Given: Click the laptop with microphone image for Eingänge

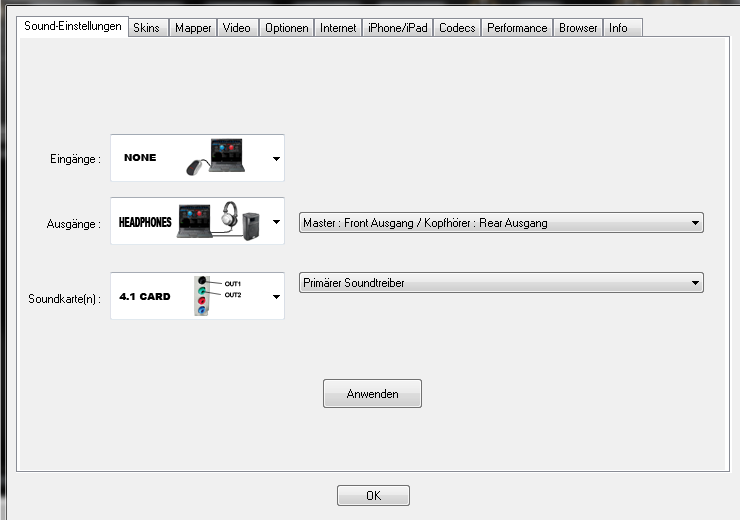Looking at the screenshot, I should [215, 158].
